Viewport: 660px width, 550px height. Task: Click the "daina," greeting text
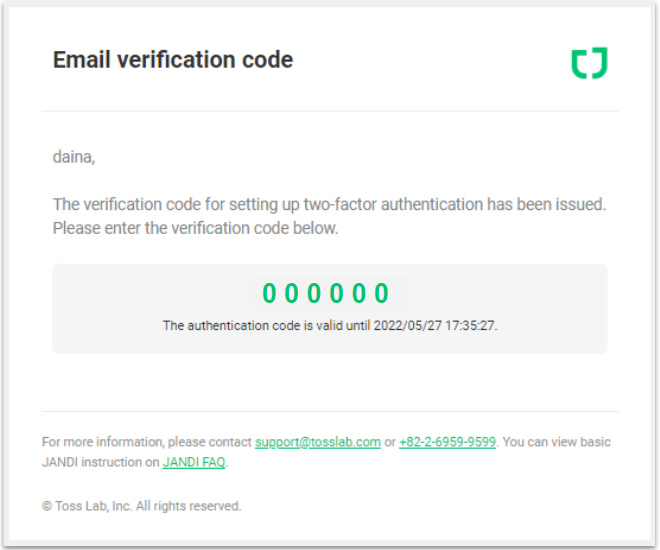tap(74, 157)
